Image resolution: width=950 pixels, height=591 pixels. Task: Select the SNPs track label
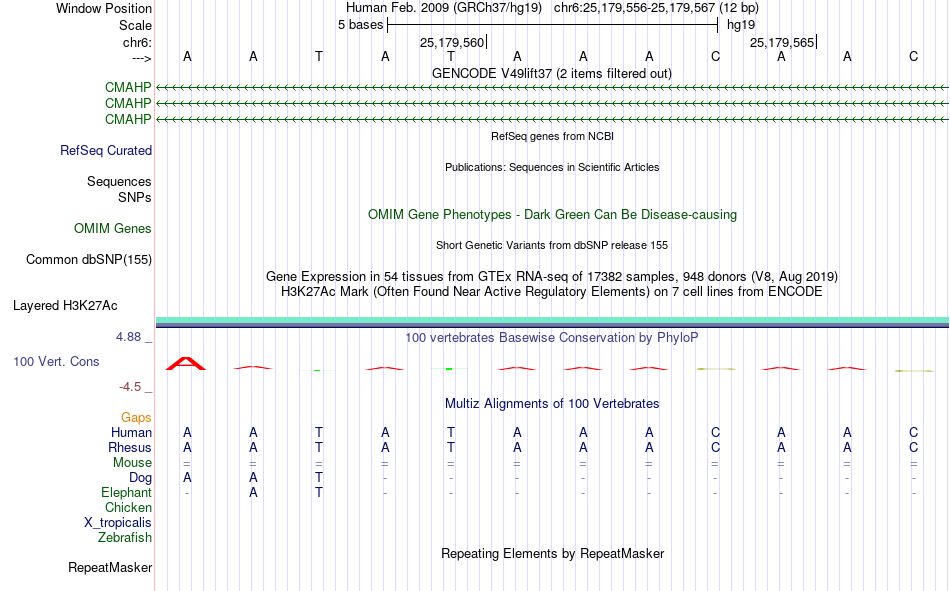click(x=135, y=198)
